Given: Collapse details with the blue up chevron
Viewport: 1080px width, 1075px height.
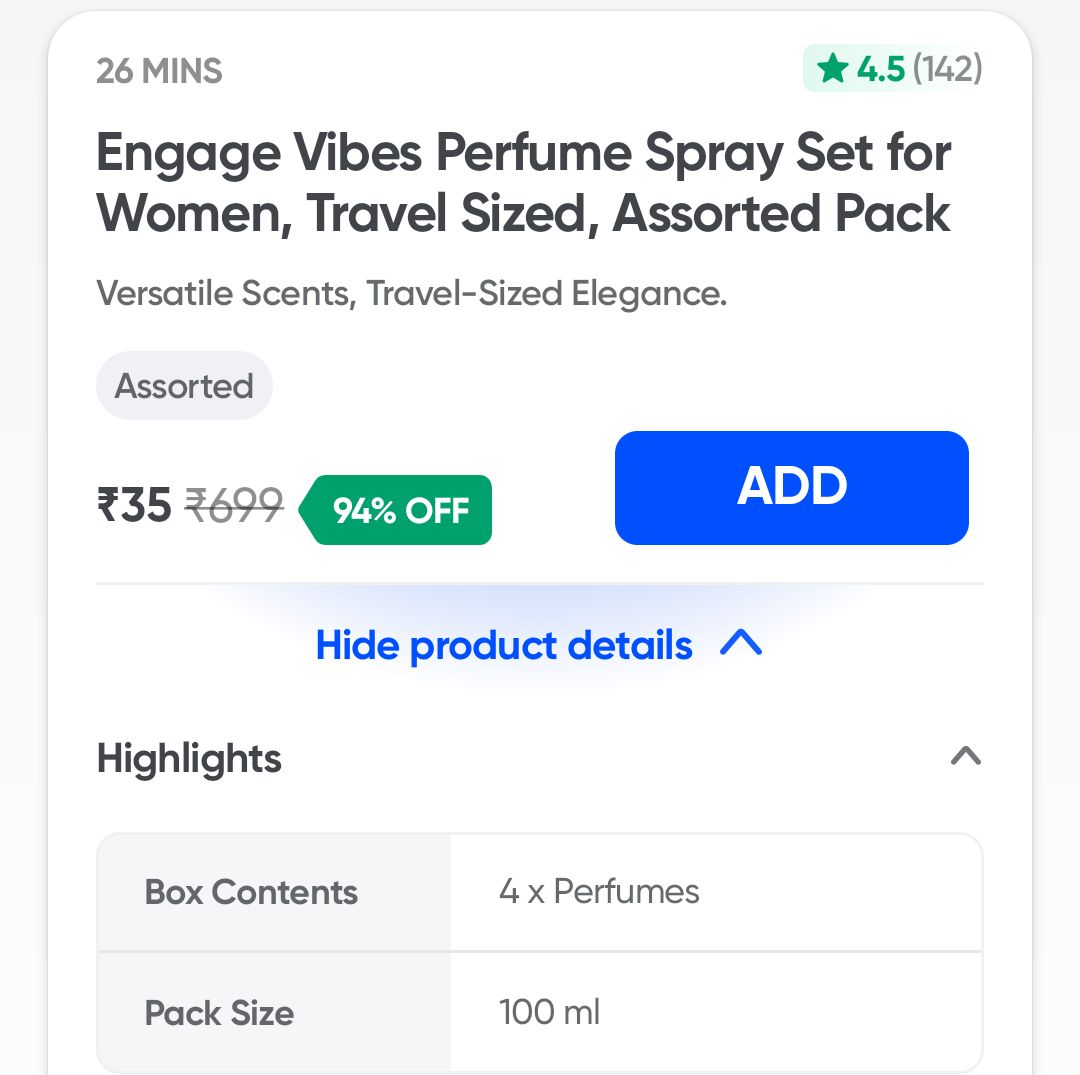Looking at the screenshot, I should point(741,645).
